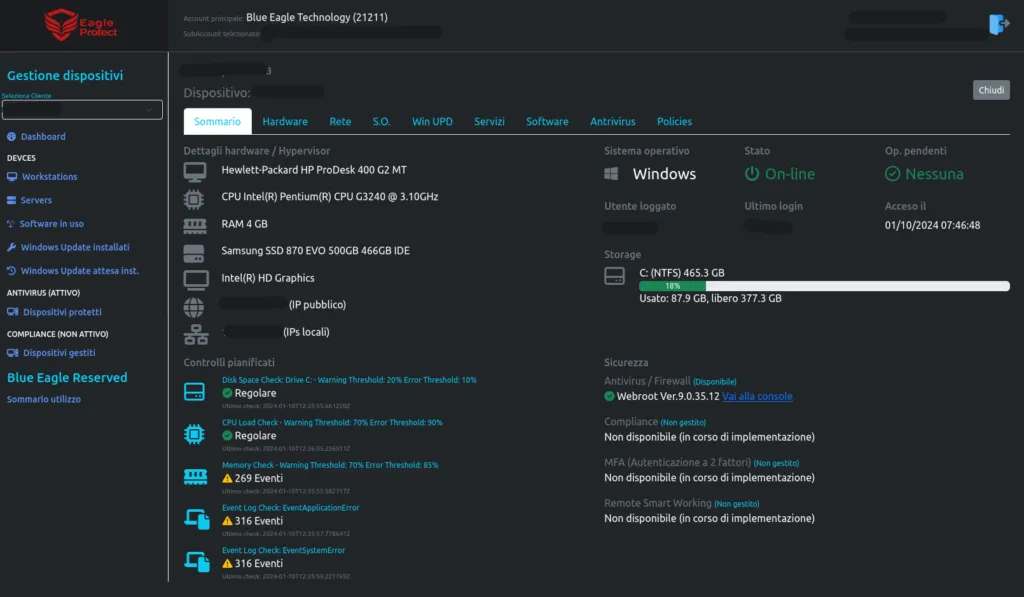Click the drive icon under Storage
The image size is (1024, 597).
click(615, 276)
